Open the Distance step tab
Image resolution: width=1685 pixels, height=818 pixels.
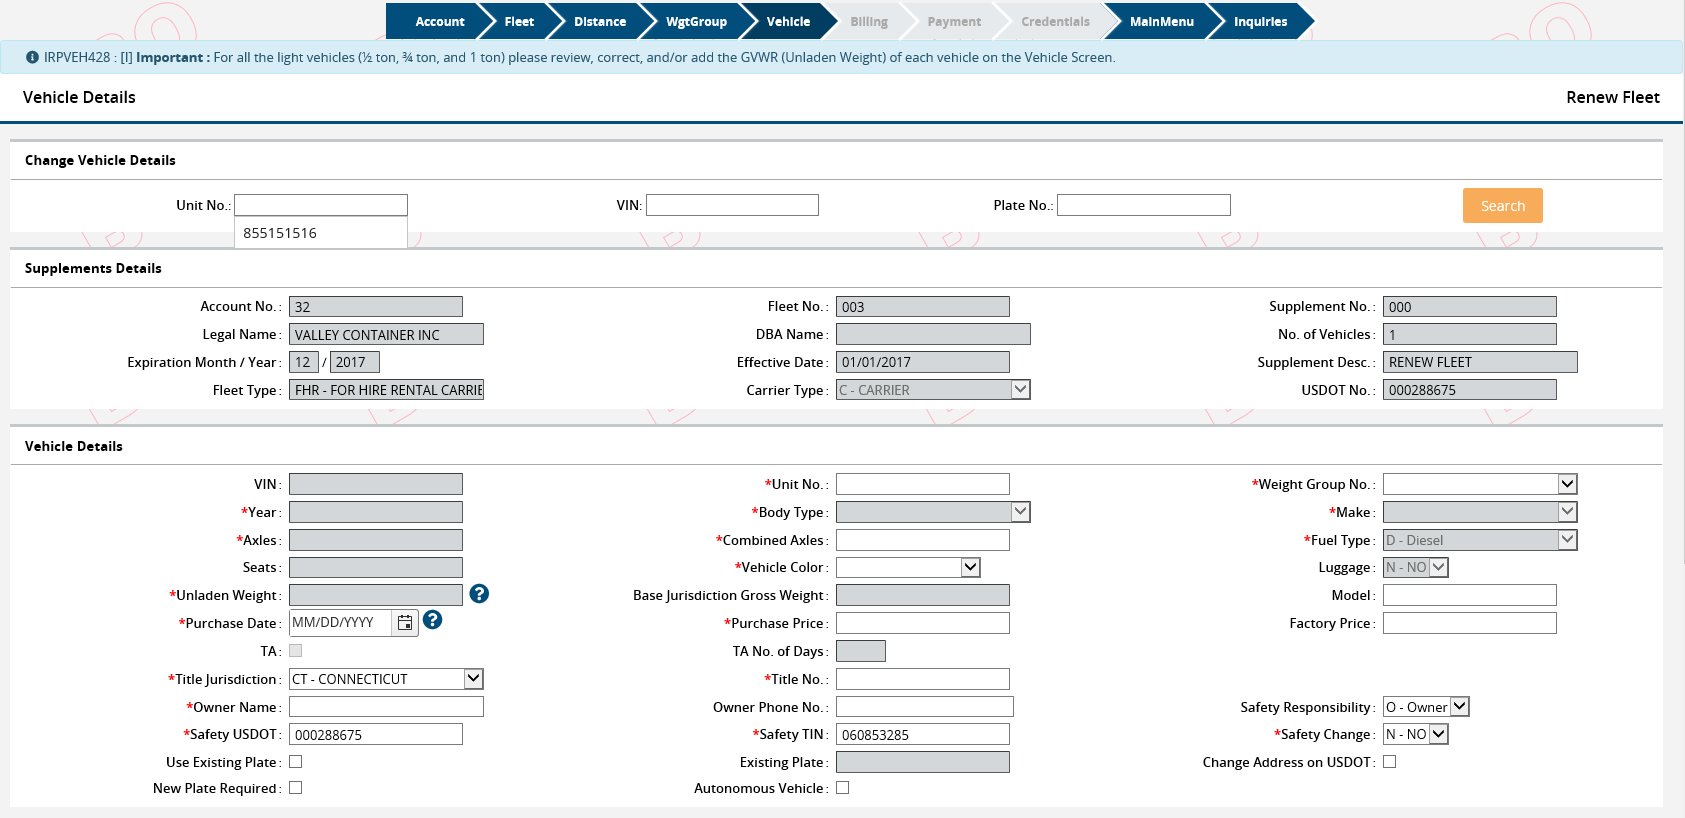click(x=599, y=21)
